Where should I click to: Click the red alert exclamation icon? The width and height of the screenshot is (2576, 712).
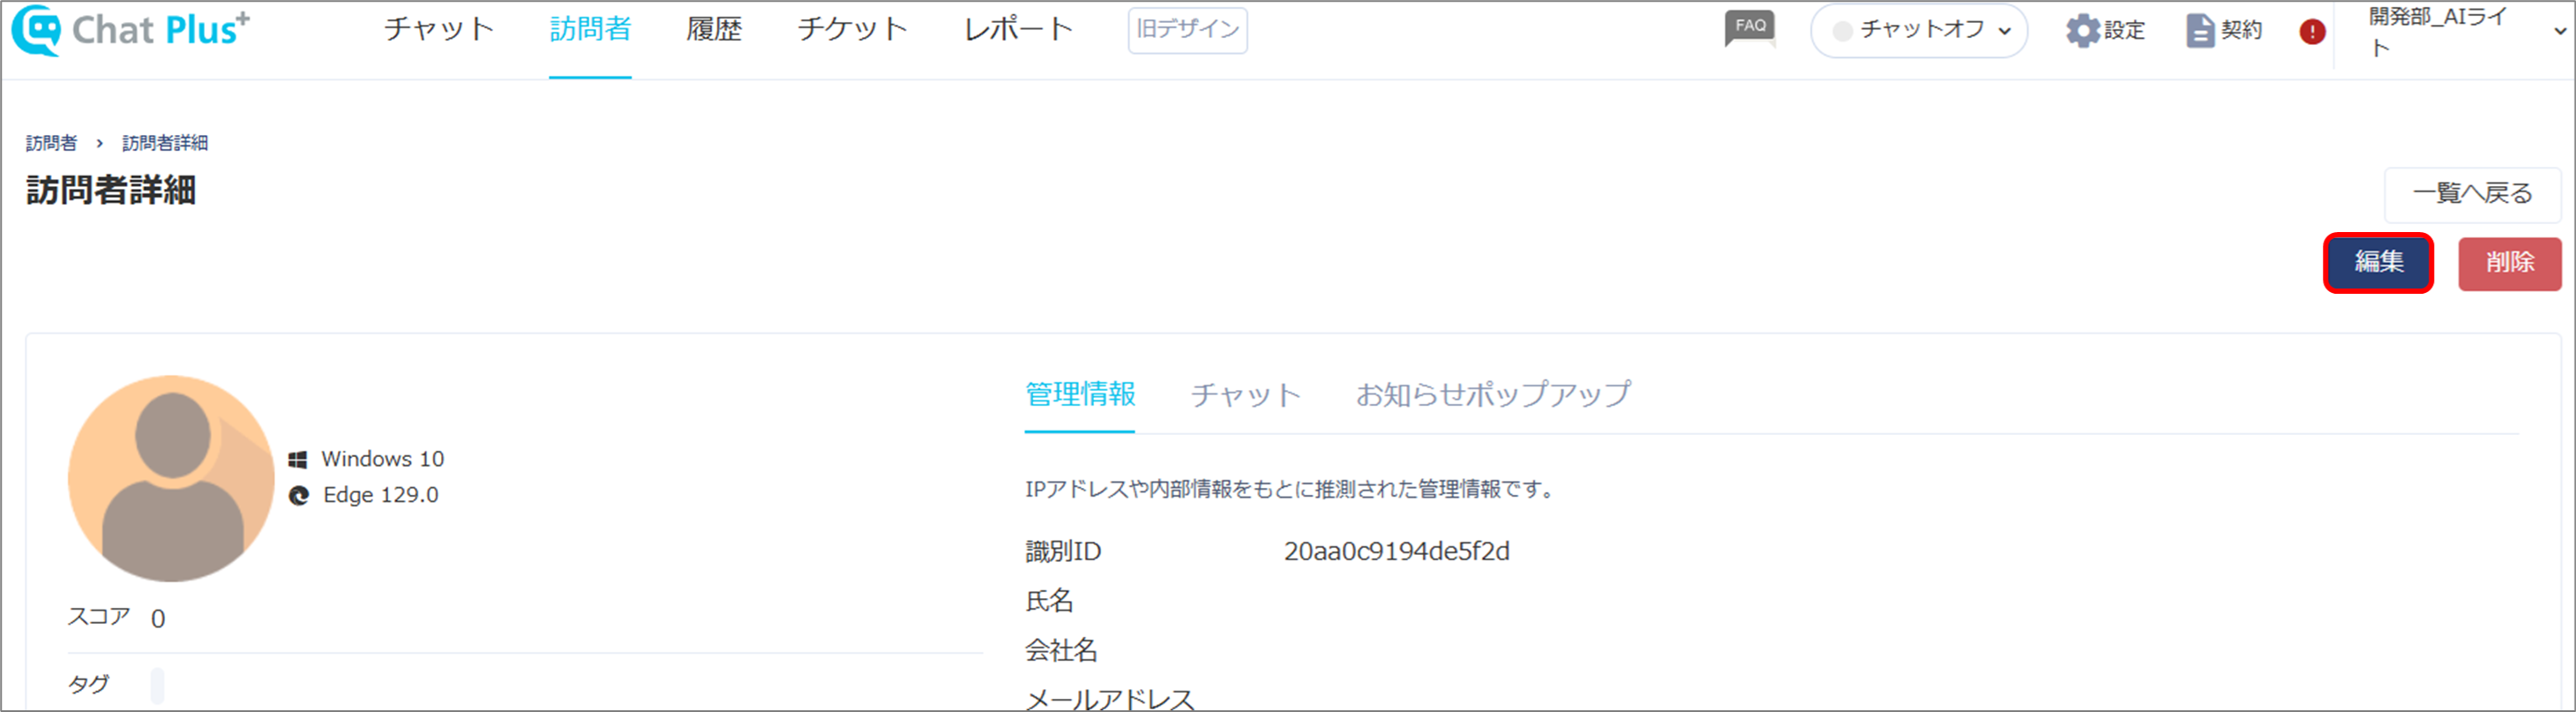(x=2312, y=31)
